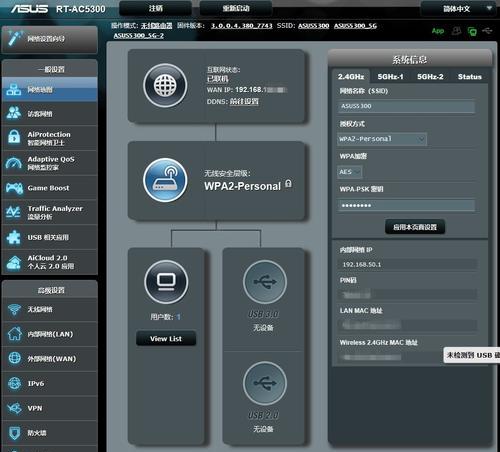The width and height of the screenshot is (500, 452).
Task: Open LAN house icon
Action: click(x=14, y=334)
